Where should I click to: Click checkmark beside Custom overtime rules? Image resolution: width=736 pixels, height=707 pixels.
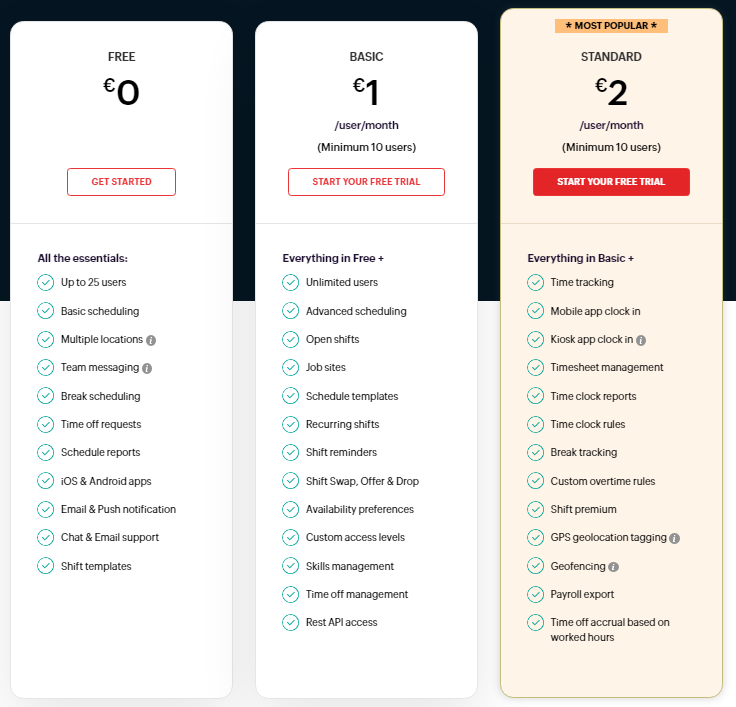(x=535, y=481)
